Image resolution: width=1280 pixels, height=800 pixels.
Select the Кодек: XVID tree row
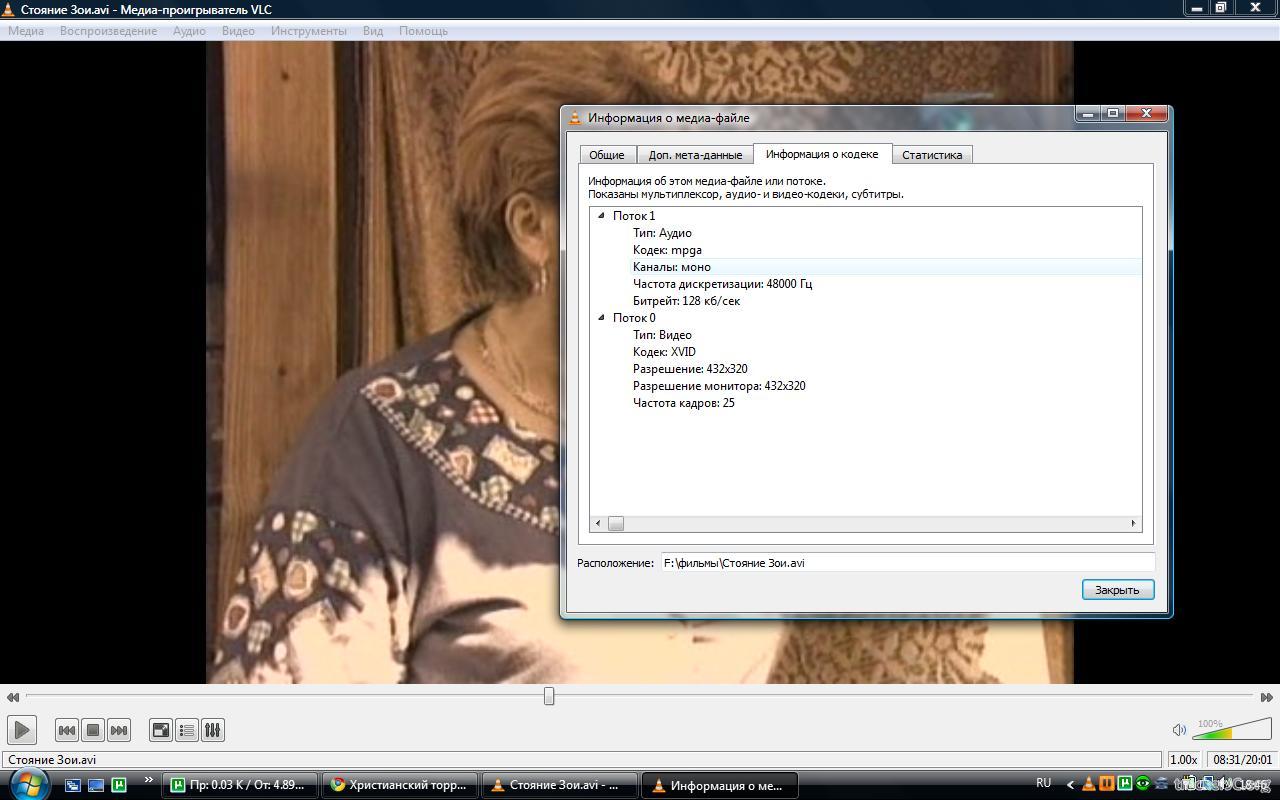(664, 352)
